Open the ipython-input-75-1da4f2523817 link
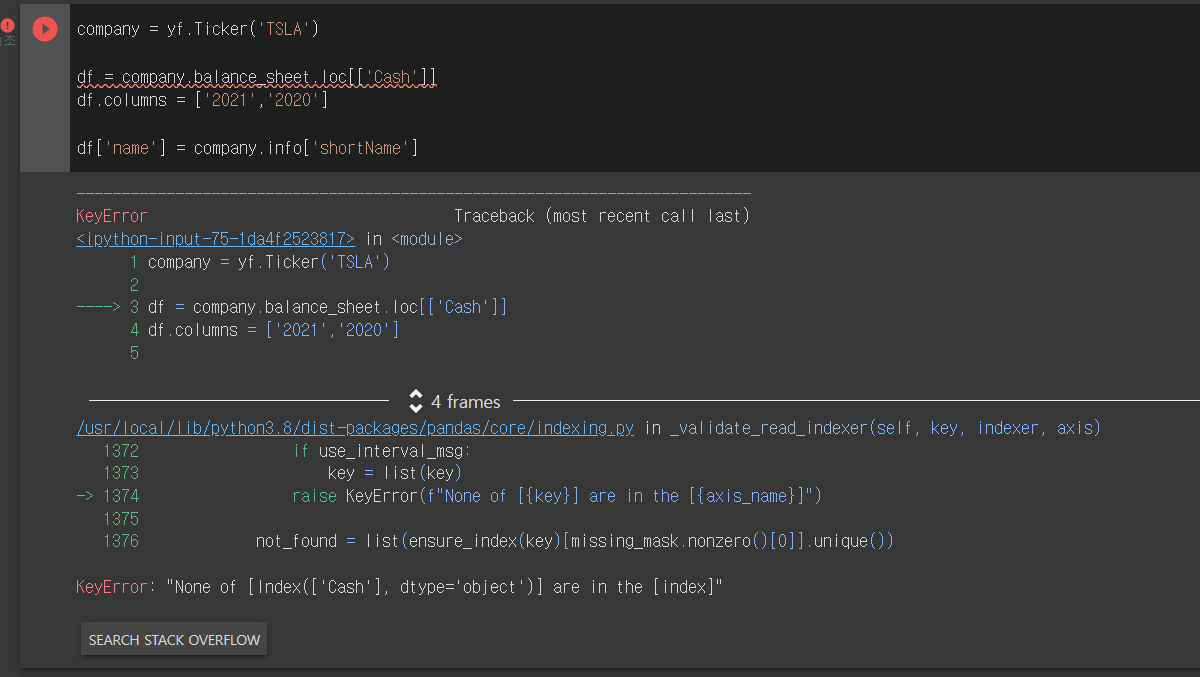This screenshot has width=1200, height=677. (x=215, y=239)
